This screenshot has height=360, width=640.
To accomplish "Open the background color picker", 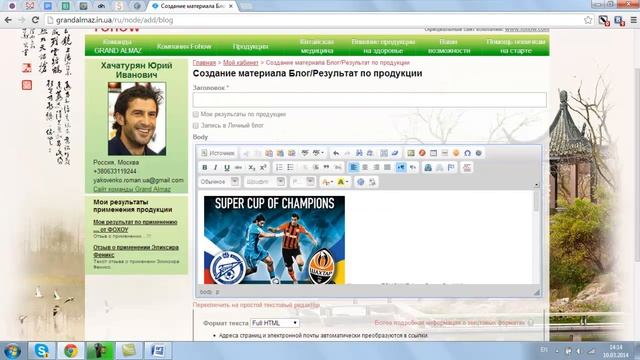I will tap(342, 182).
